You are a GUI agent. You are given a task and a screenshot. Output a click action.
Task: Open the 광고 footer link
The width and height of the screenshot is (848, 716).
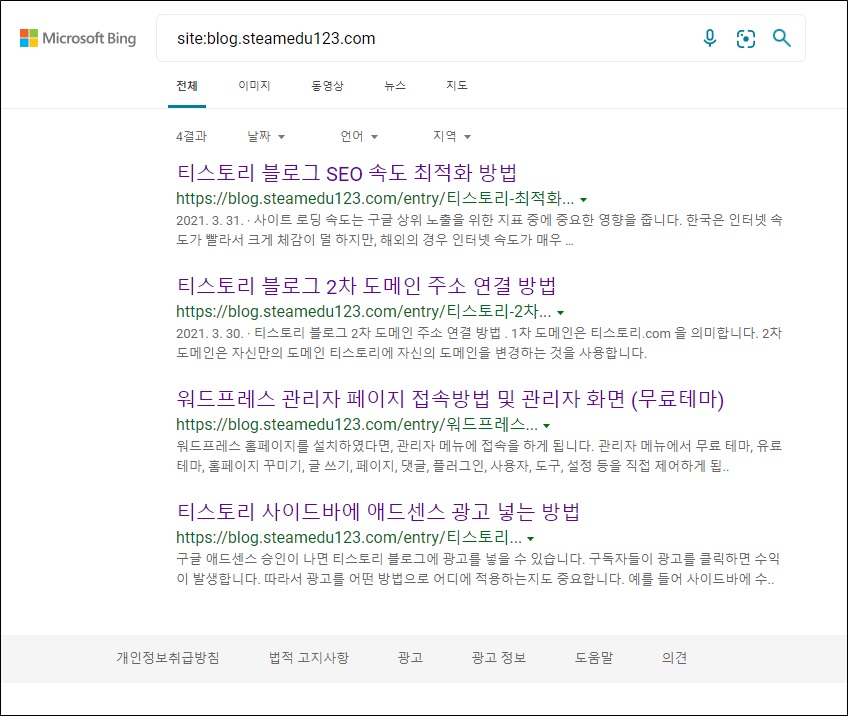[410, 658]
